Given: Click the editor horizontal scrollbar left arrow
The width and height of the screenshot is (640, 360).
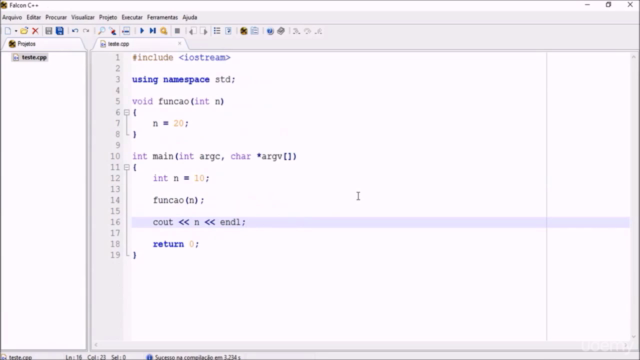Looking at the screenshot, I should 96,345.
